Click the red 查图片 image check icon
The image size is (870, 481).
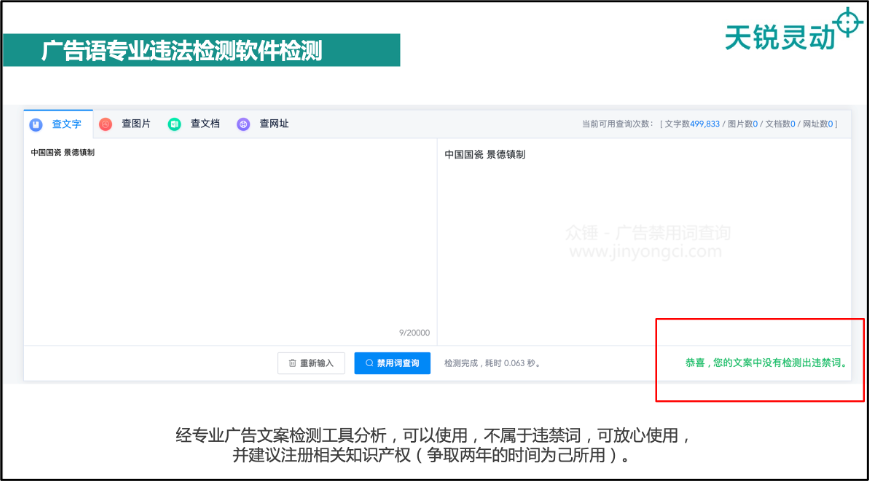(x=105, y=124)
